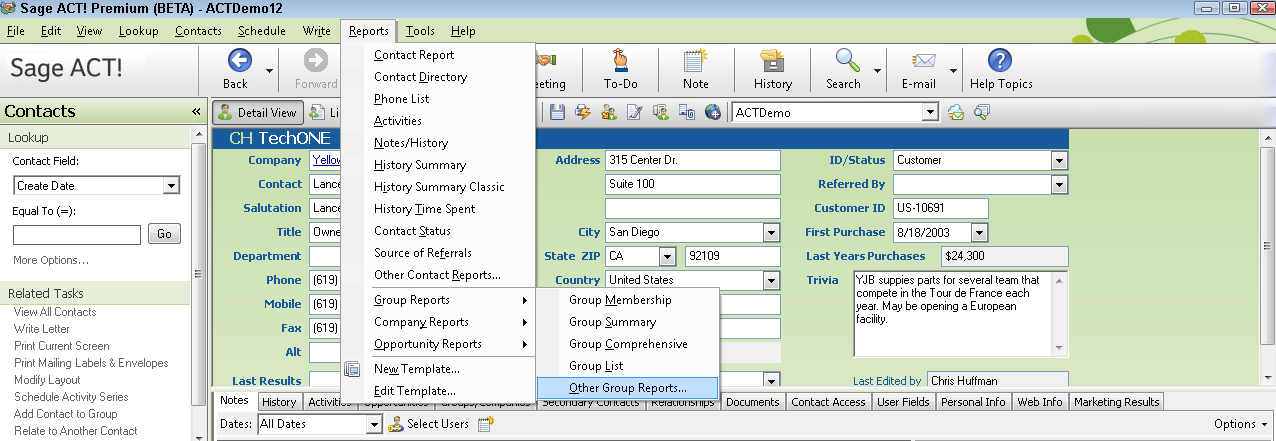Image resolution: width=1276 pixels, height=441 pixels.
Task: Open the First Purchase date dropdown
Action: [980, 232]
